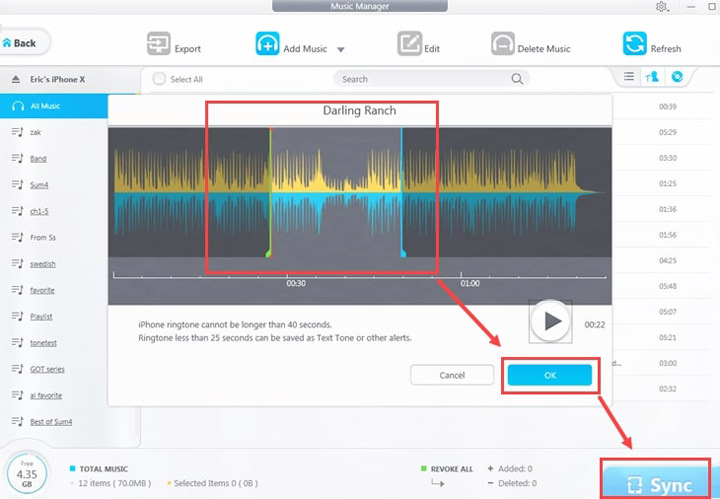Click the waveform in the selected region
The height and width of the screenshot is (499, 720).
(336, 192)
